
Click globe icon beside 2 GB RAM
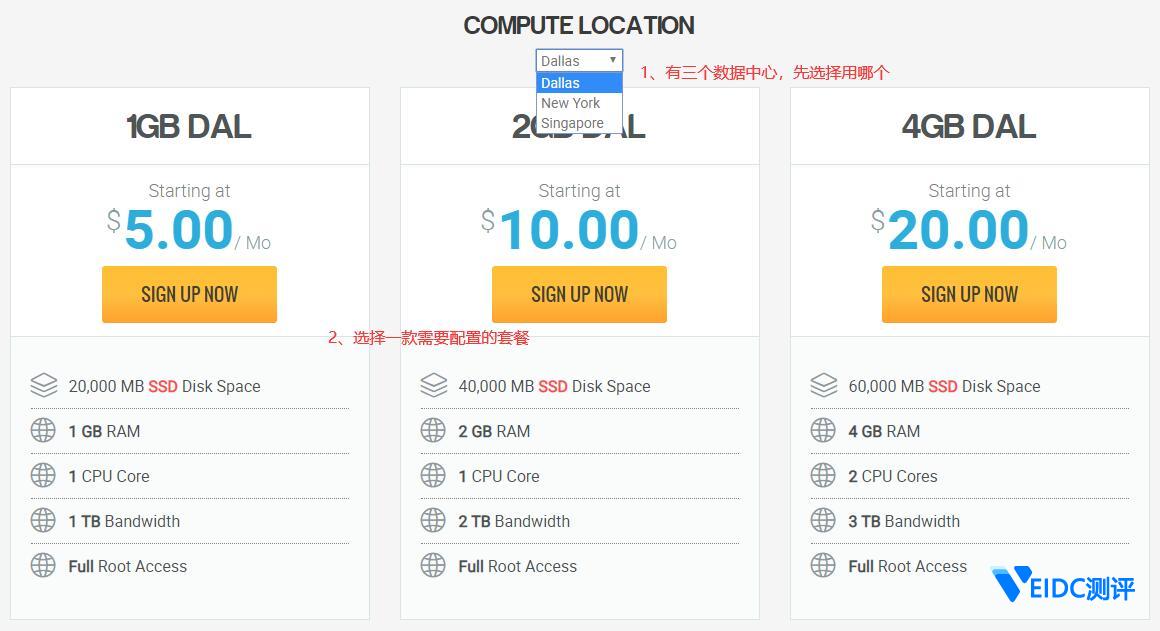[433, 430]
